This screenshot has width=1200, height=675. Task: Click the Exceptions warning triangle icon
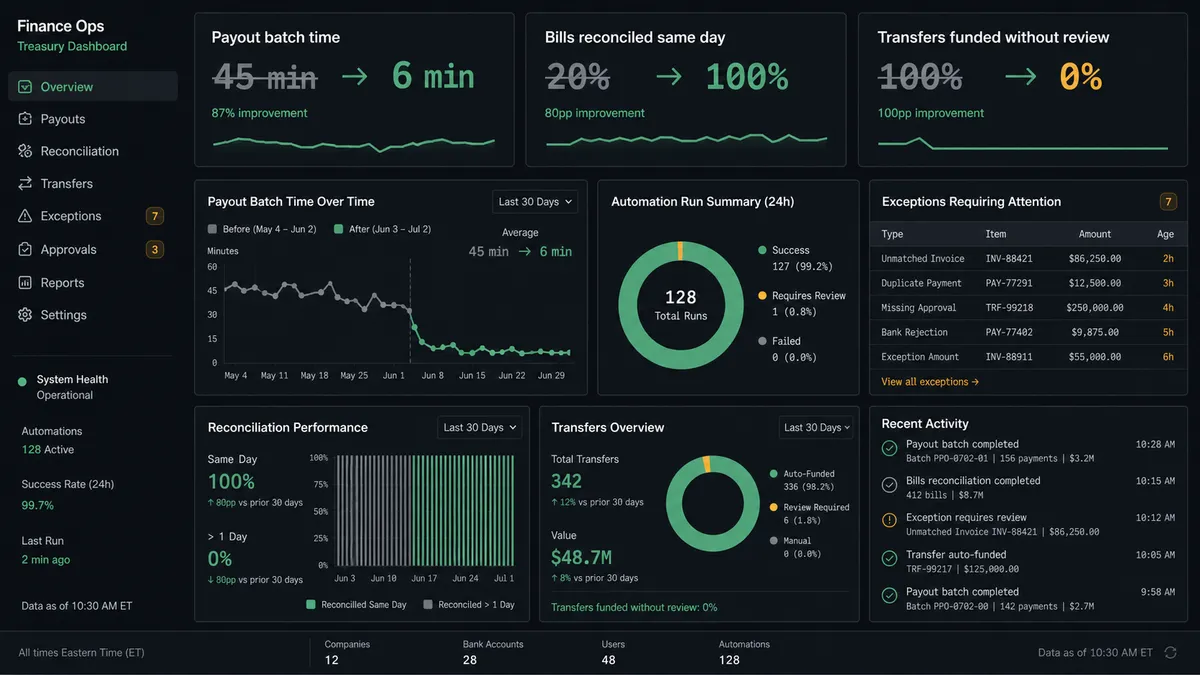pyautogui.click(x=25, y=216)
